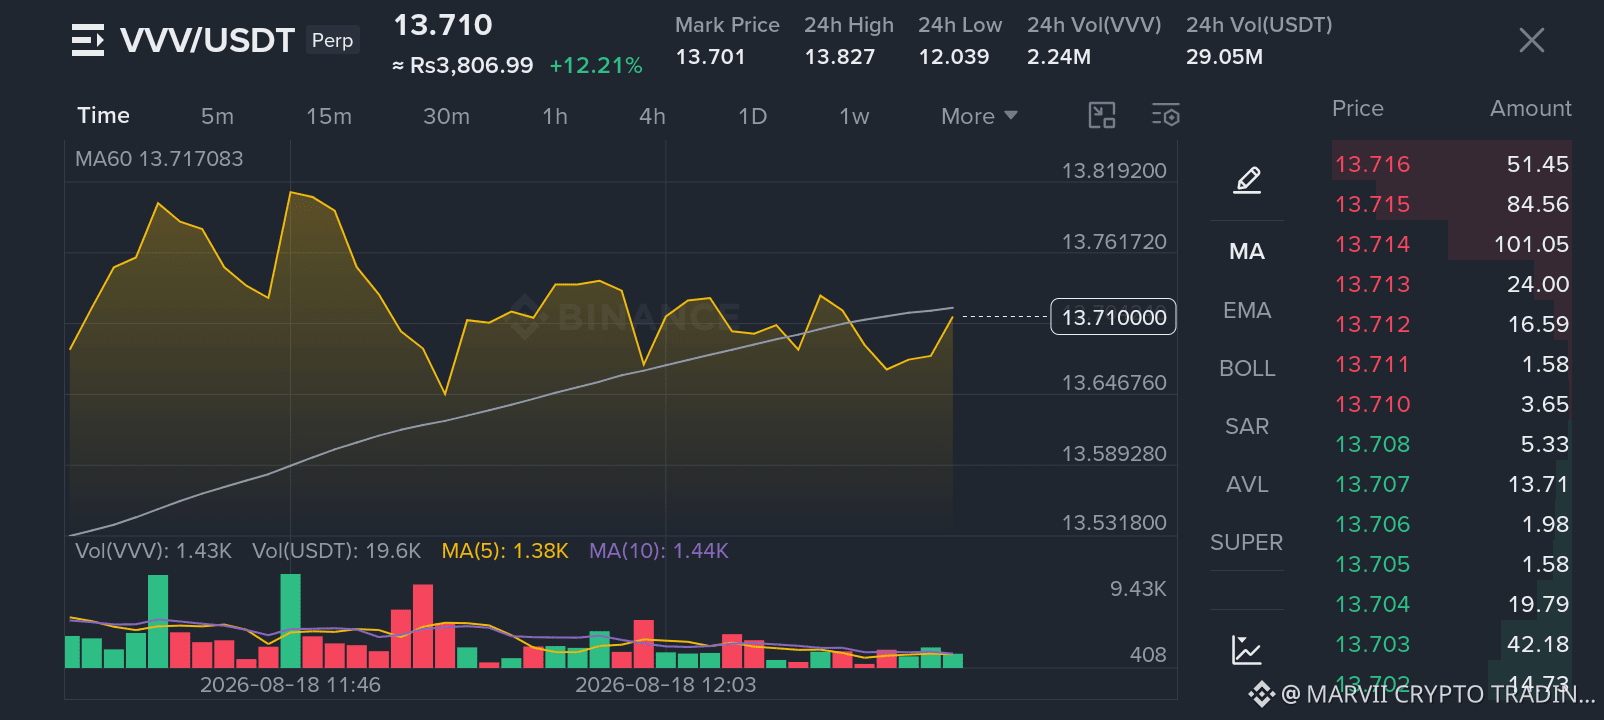
Task: Select bid price 13.706
Action: click(1372, 524)
